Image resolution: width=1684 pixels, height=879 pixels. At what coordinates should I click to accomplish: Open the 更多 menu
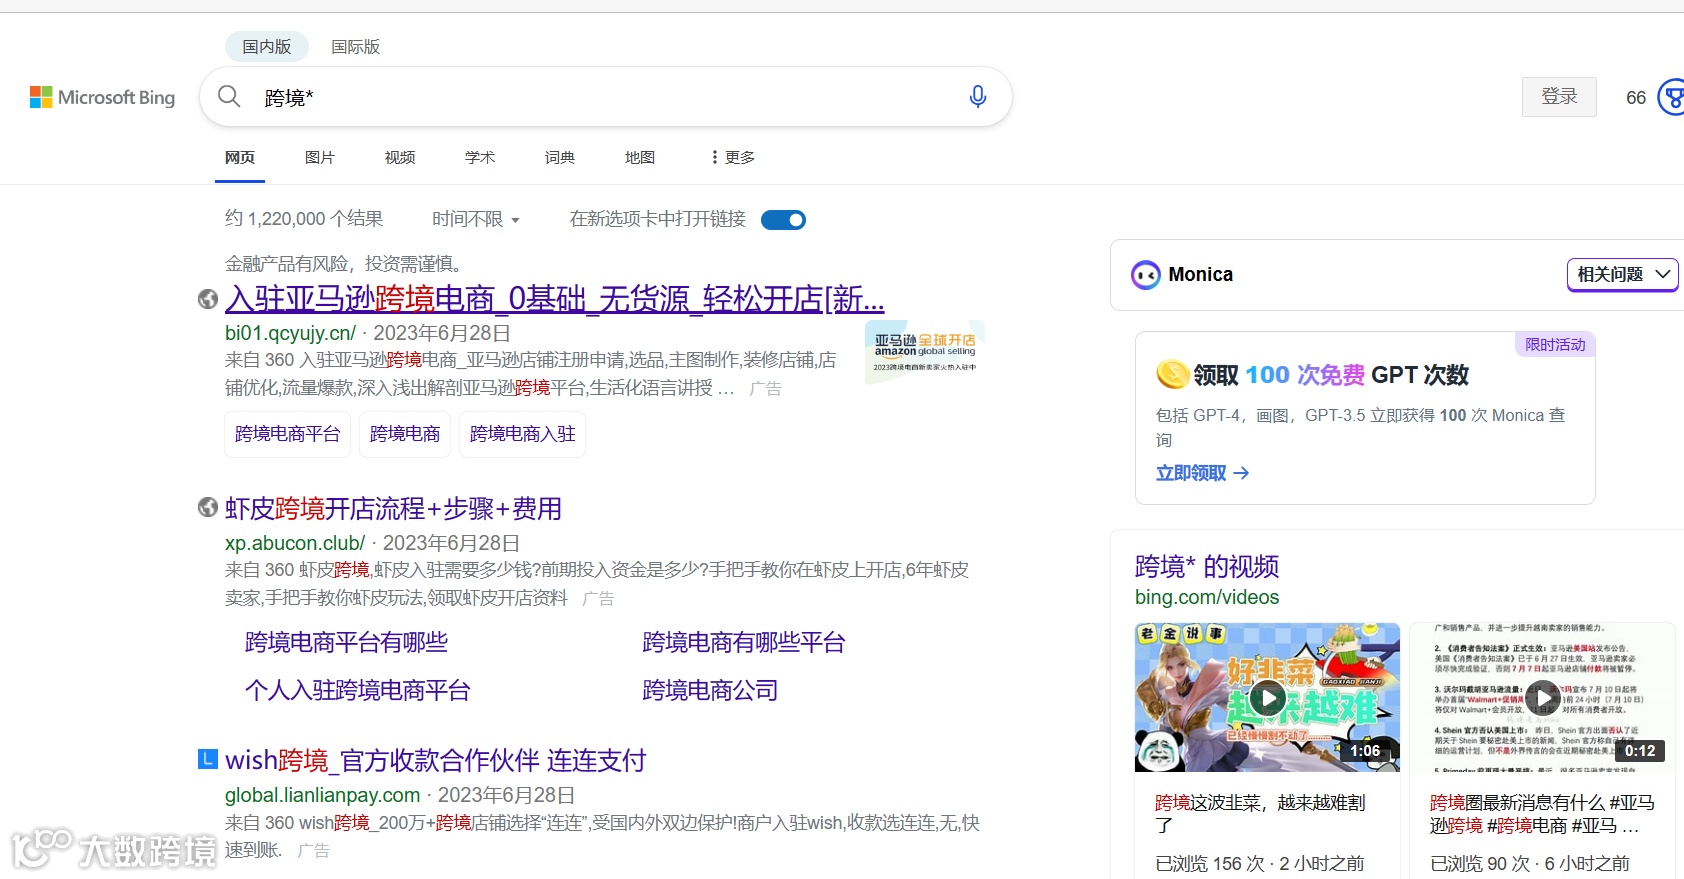(733, 157)
